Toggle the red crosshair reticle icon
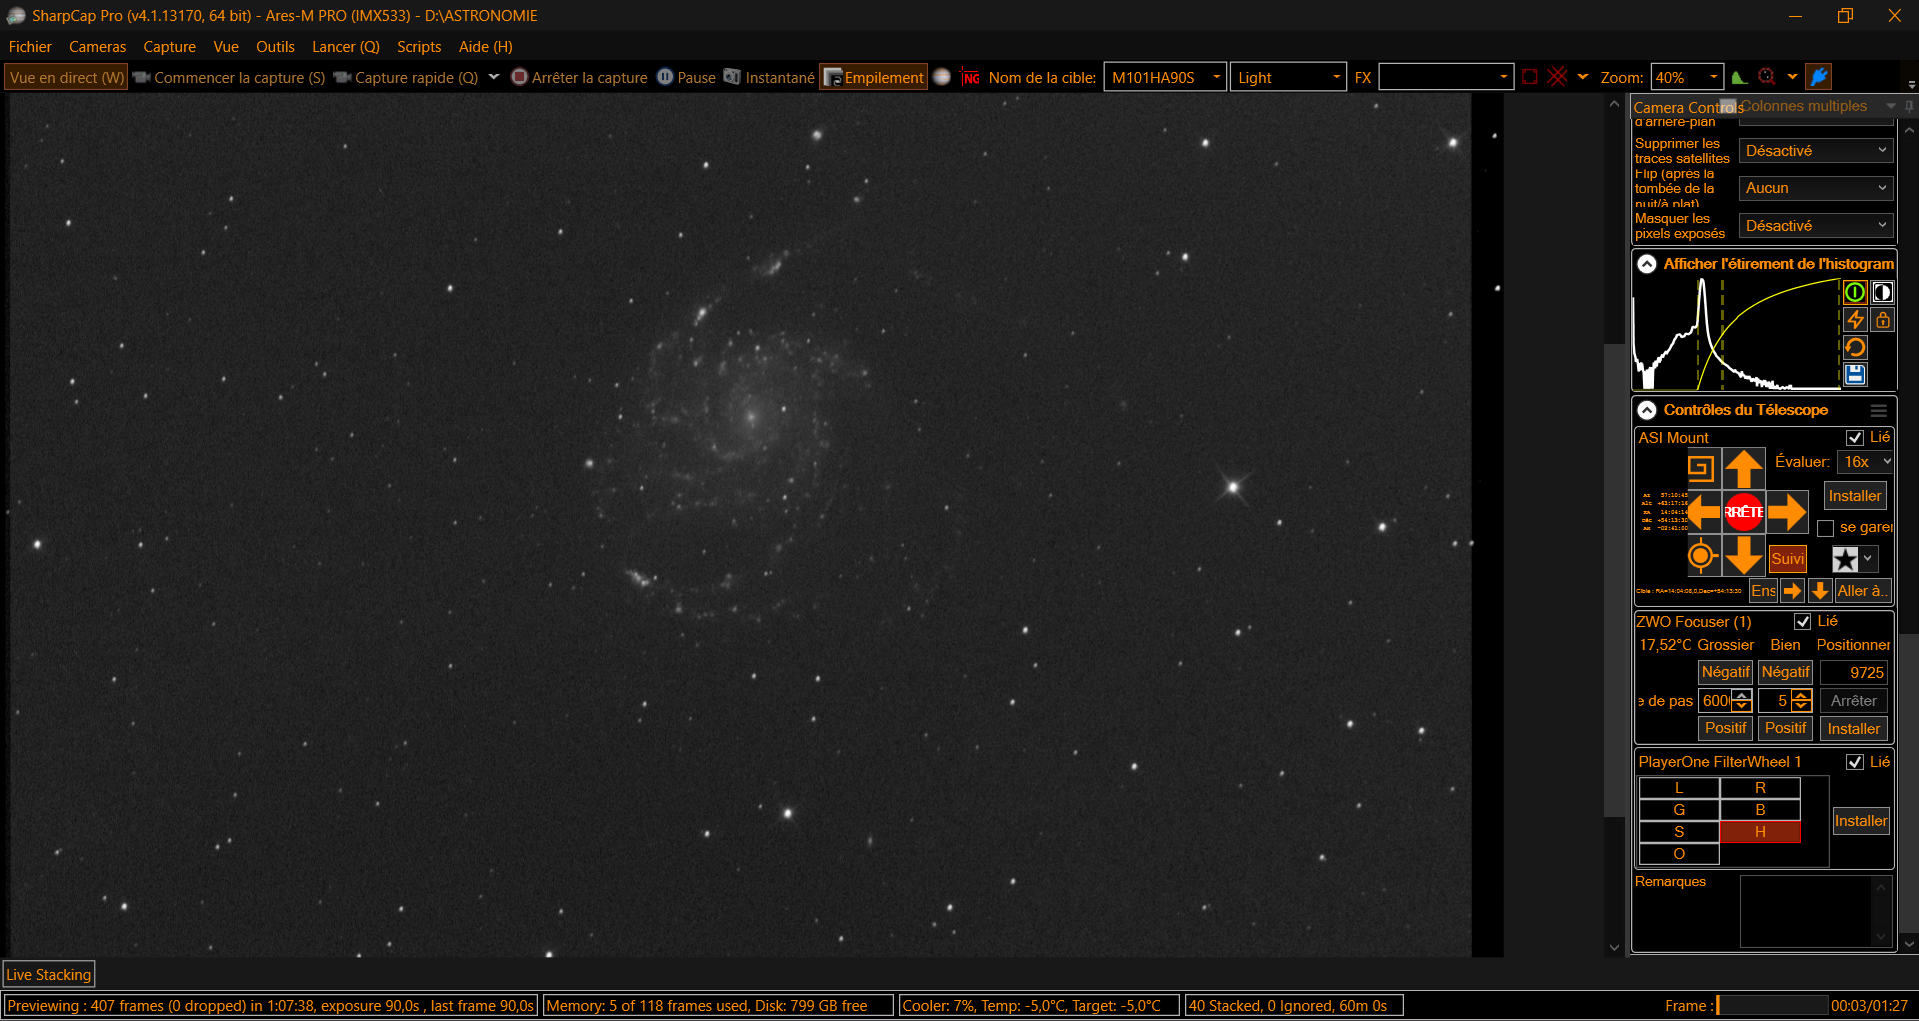The height and width of the screenshot is (1021, 1919). click(1557, 77)
